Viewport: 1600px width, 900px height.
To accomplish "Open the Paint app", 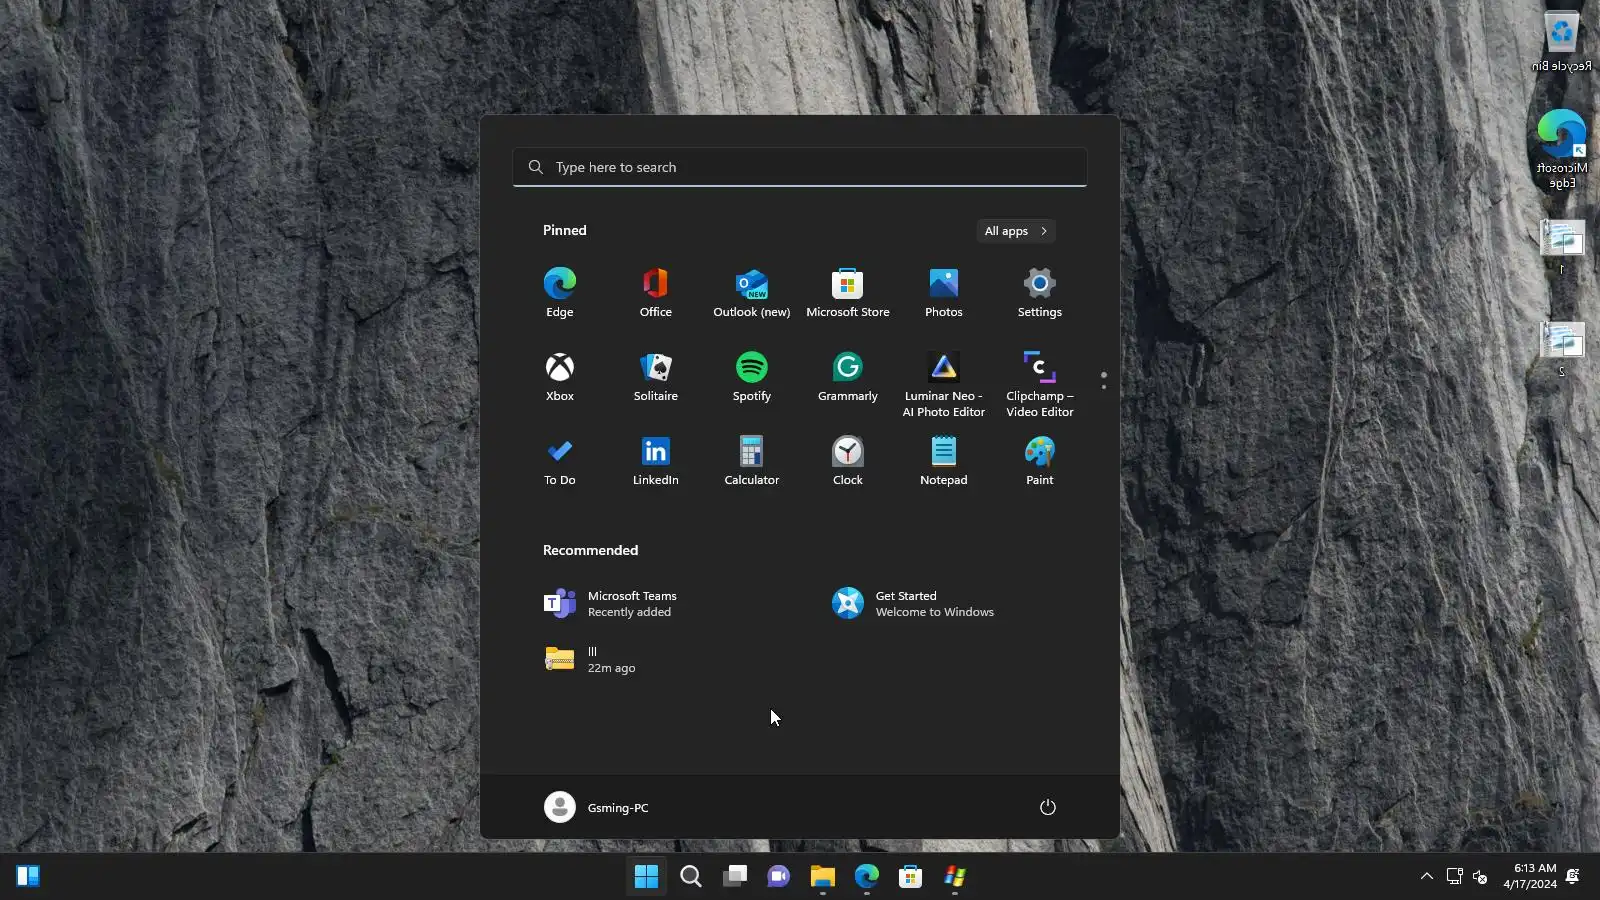I will (x=1040, y=461).
